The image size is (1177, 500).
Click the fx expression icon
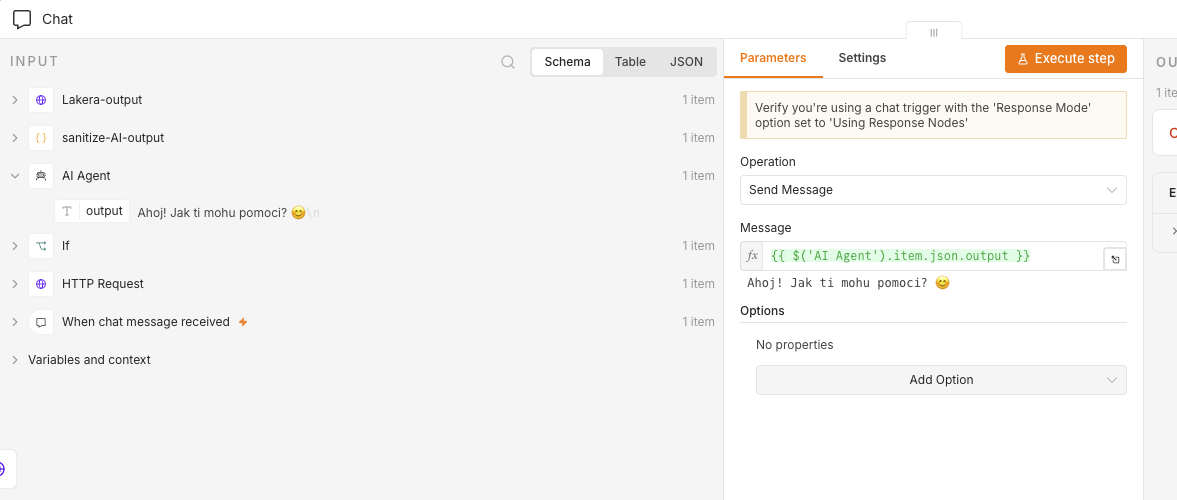(x=752, y=256)
